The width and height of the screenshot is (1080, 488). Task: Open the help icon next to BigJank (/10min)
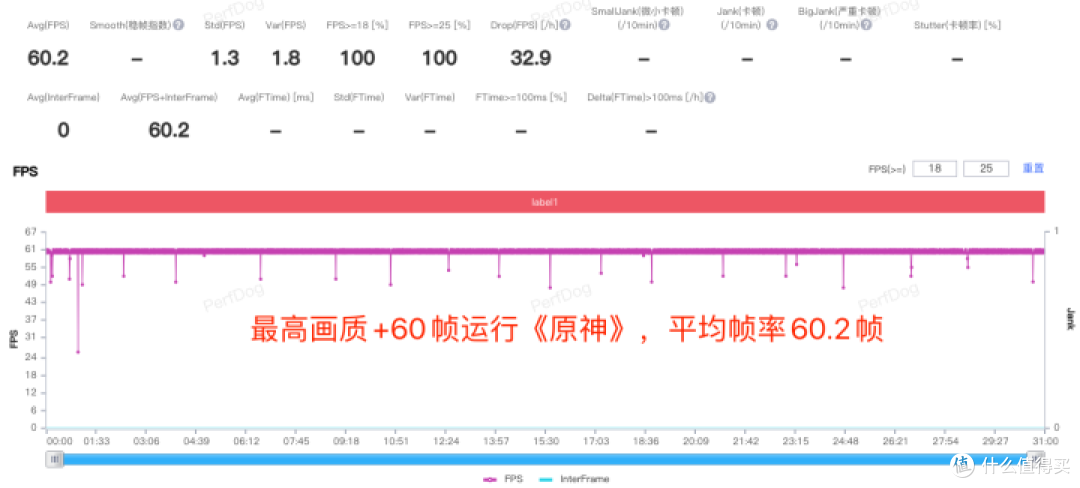tap(866, 25)
